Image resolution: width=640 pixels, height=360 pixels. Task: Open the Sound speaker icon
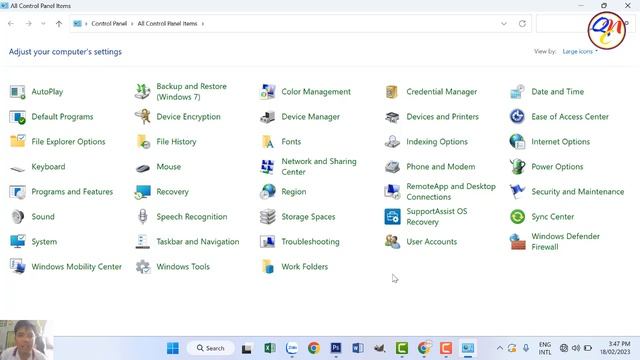pos(18,217)
